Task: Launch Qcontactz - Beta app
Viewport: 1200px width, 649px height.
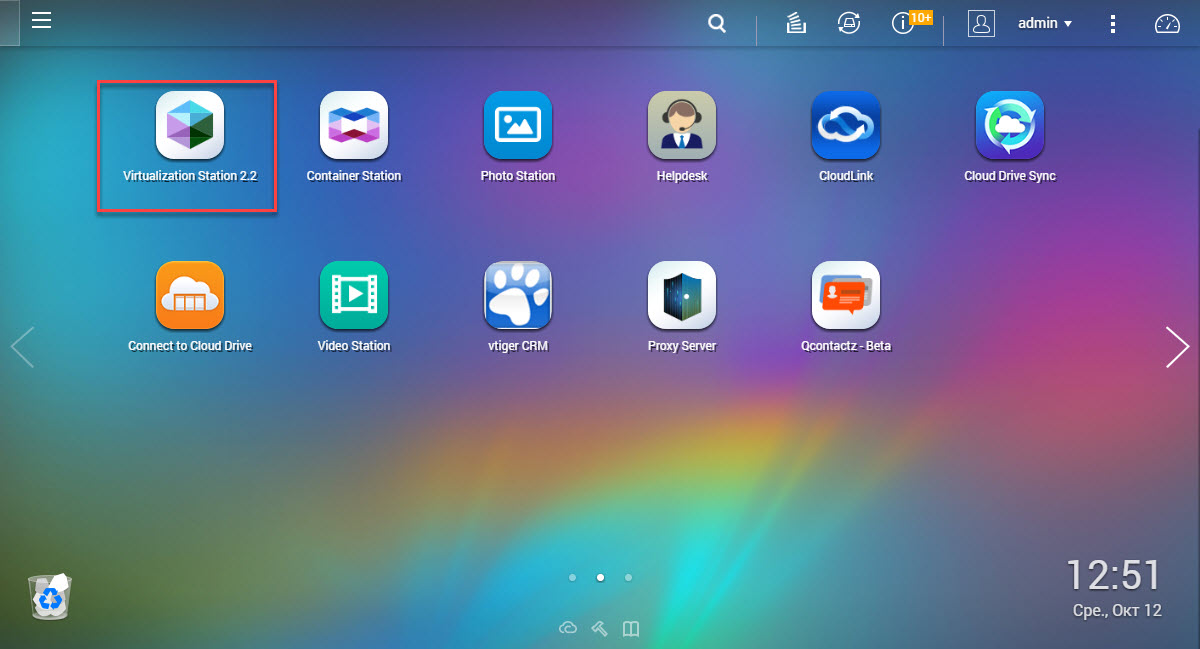Action: click(x=846, y=296)
